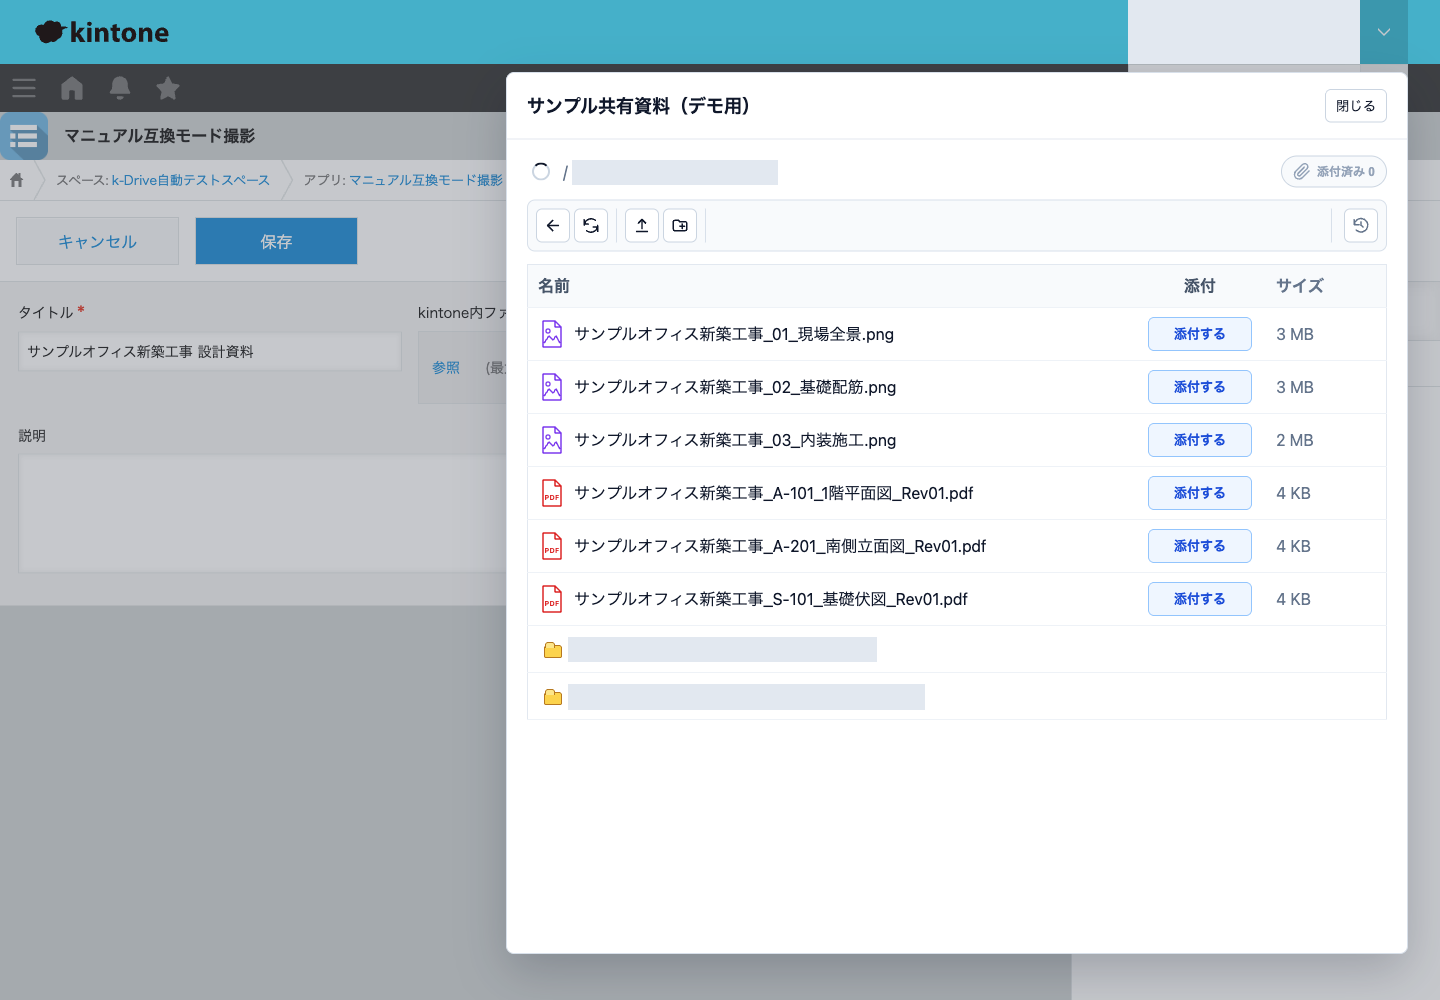Attach S-101_基礎伏図_Rev01.pdf file
The image size is (1440, 1000).
pyautogui.click(x=1200, y=599)
